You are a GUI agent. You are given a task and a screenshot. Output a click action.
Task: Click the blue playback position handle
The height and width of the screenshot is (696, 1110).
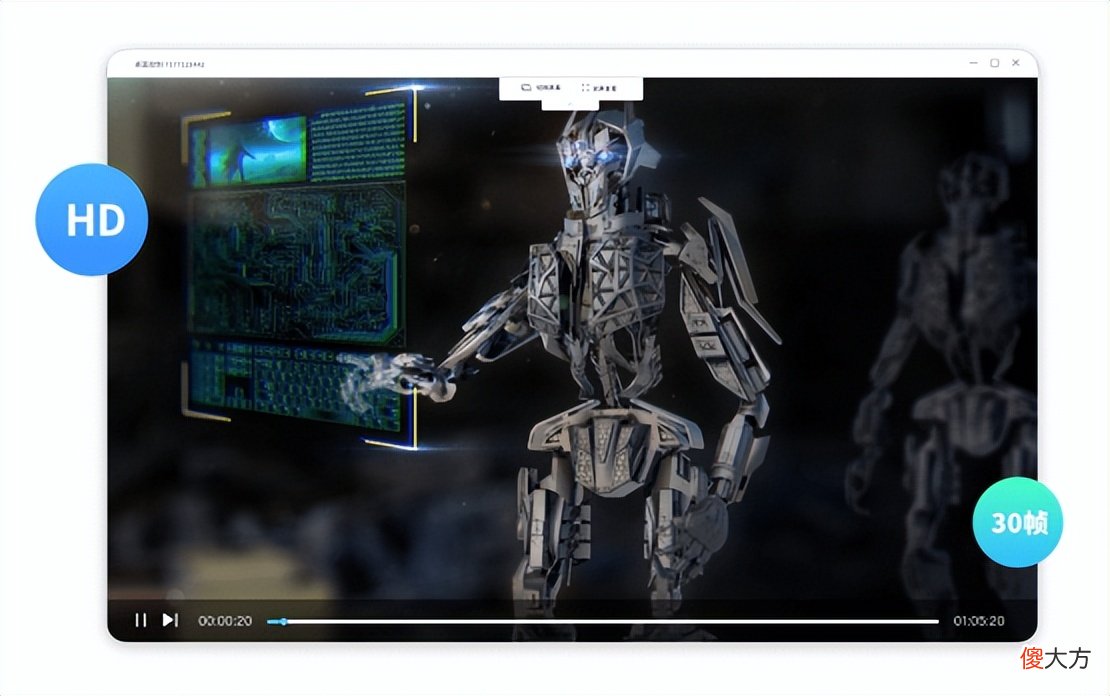click(x=283, y=622)
